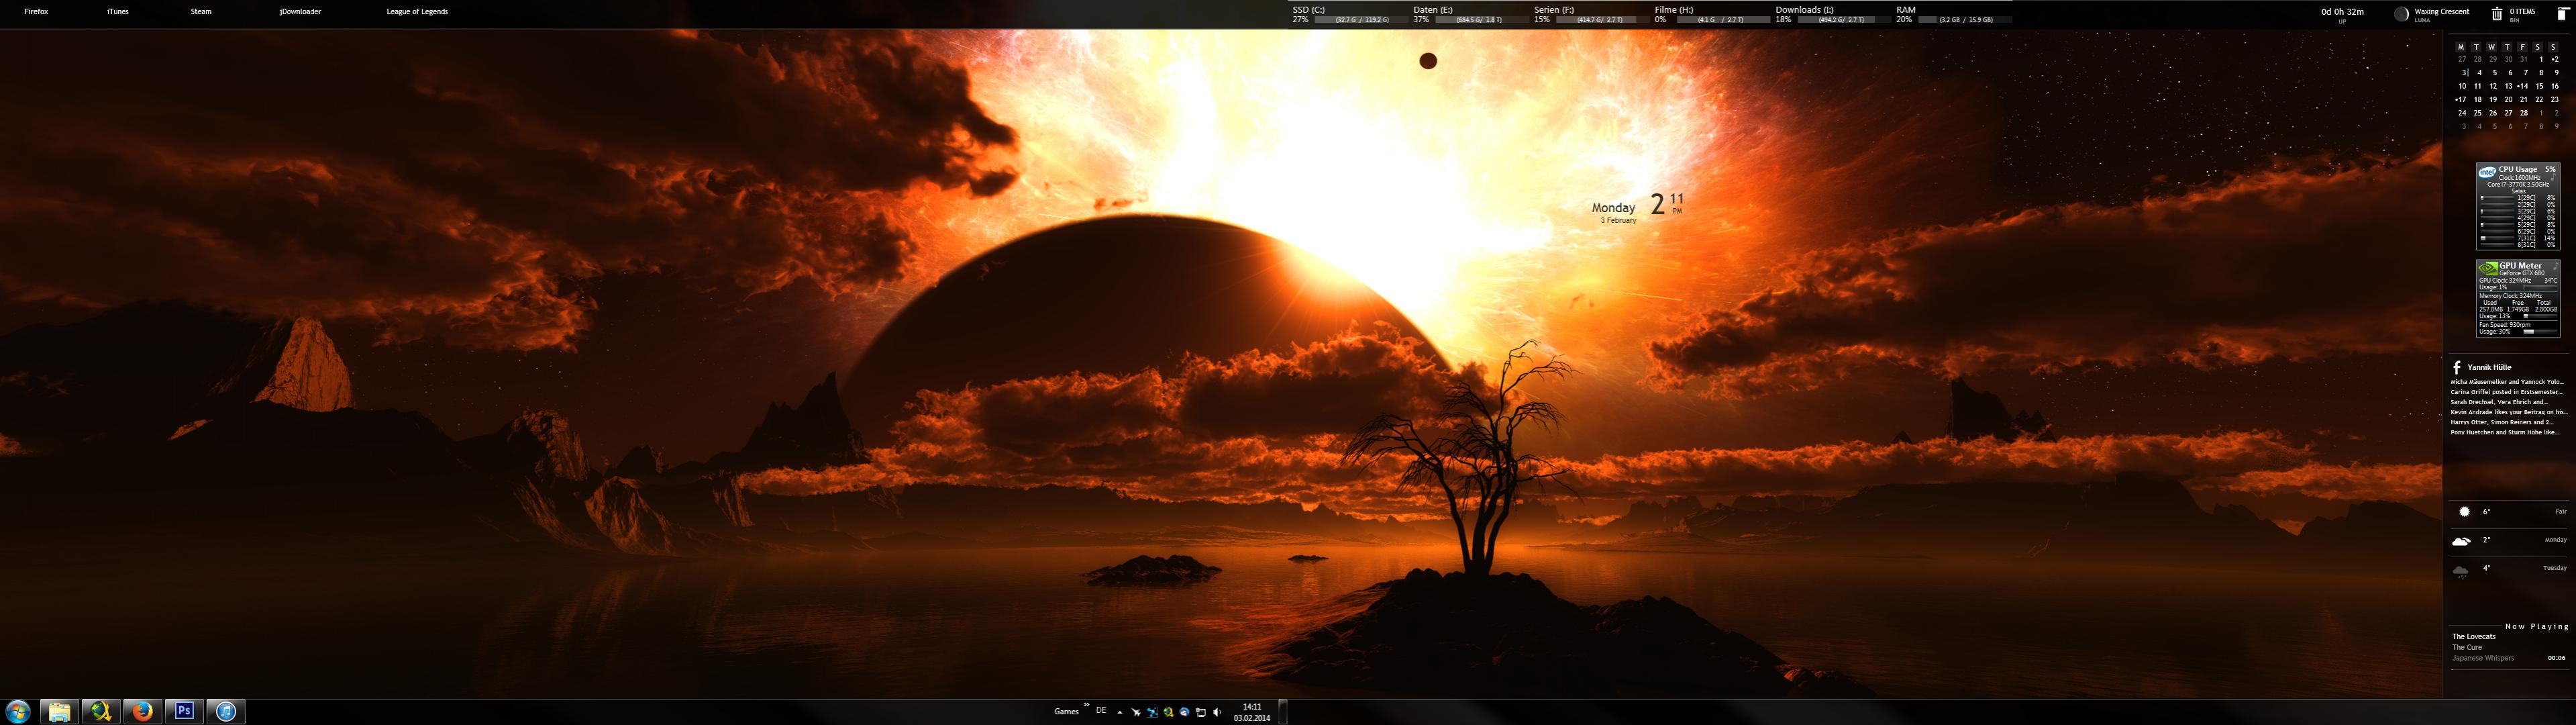Click the taskbar clock showing 14:11

pos(1251,711)
